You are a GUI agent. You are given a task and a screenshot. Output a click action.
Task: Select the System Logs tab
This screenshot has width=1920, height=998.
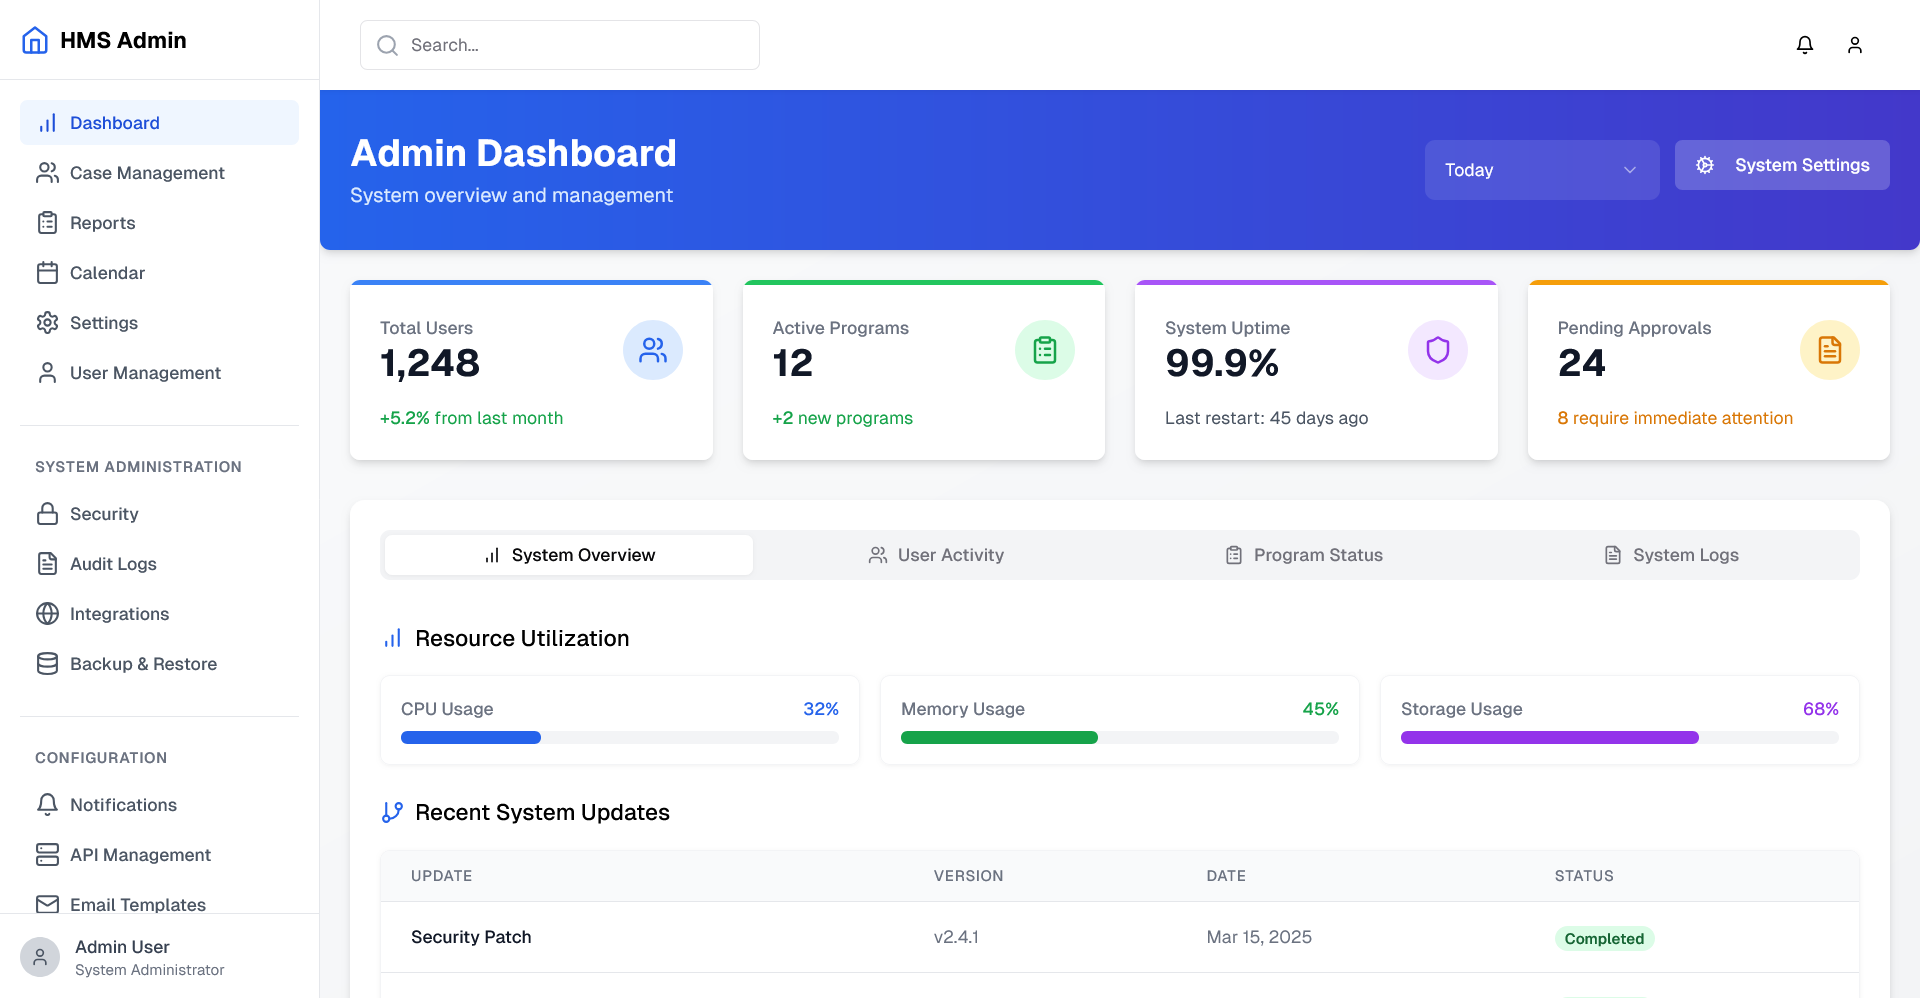click(1672, 555)
